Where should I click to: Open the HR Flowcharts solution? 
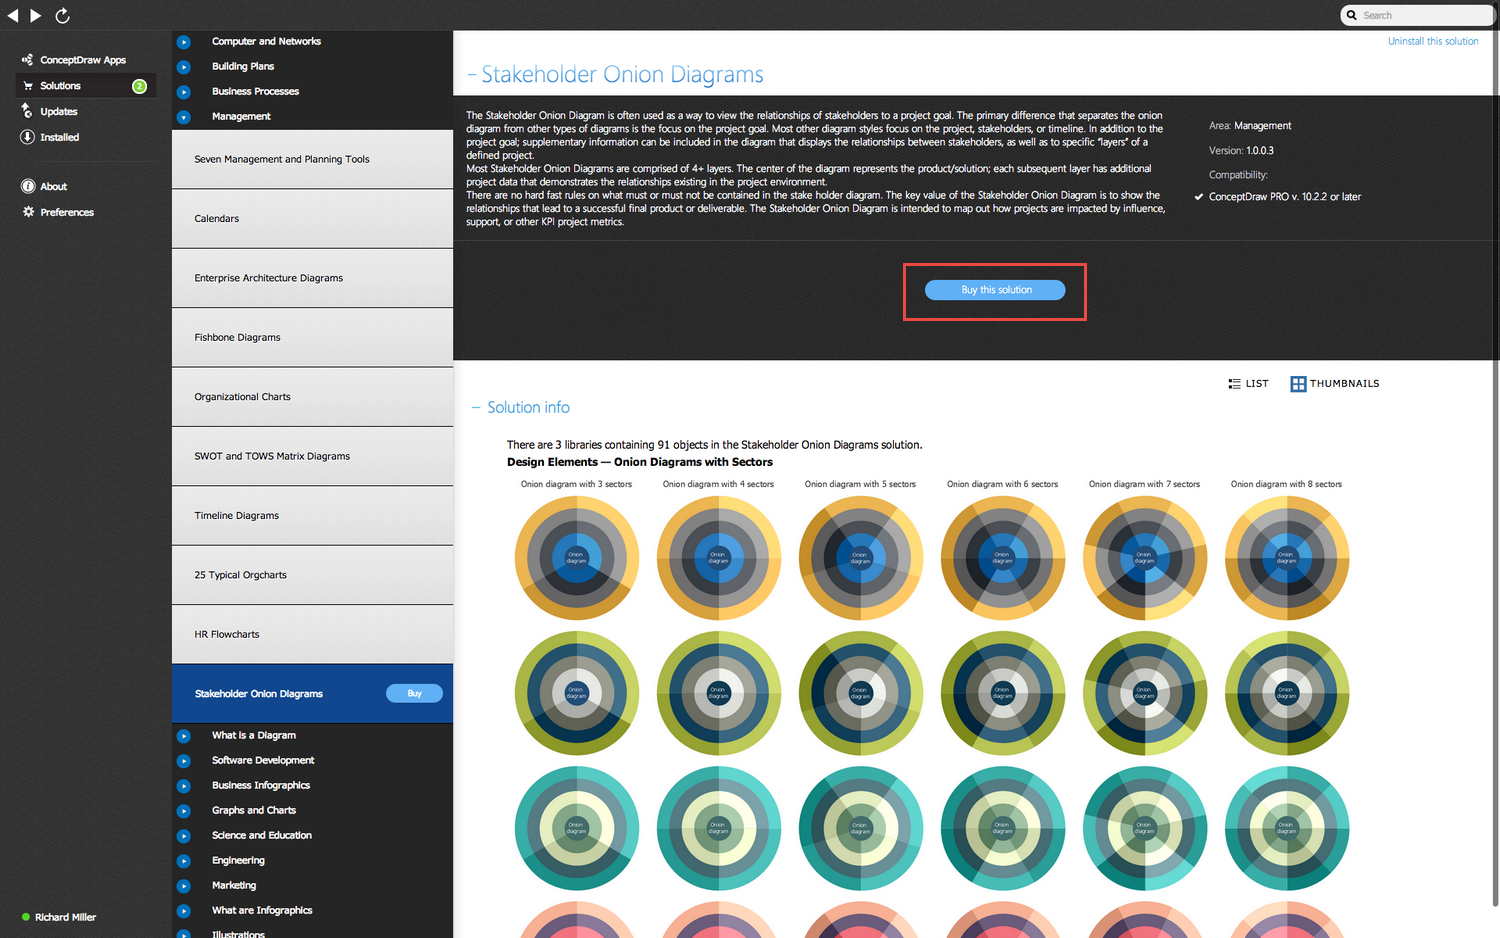point(312,634)
